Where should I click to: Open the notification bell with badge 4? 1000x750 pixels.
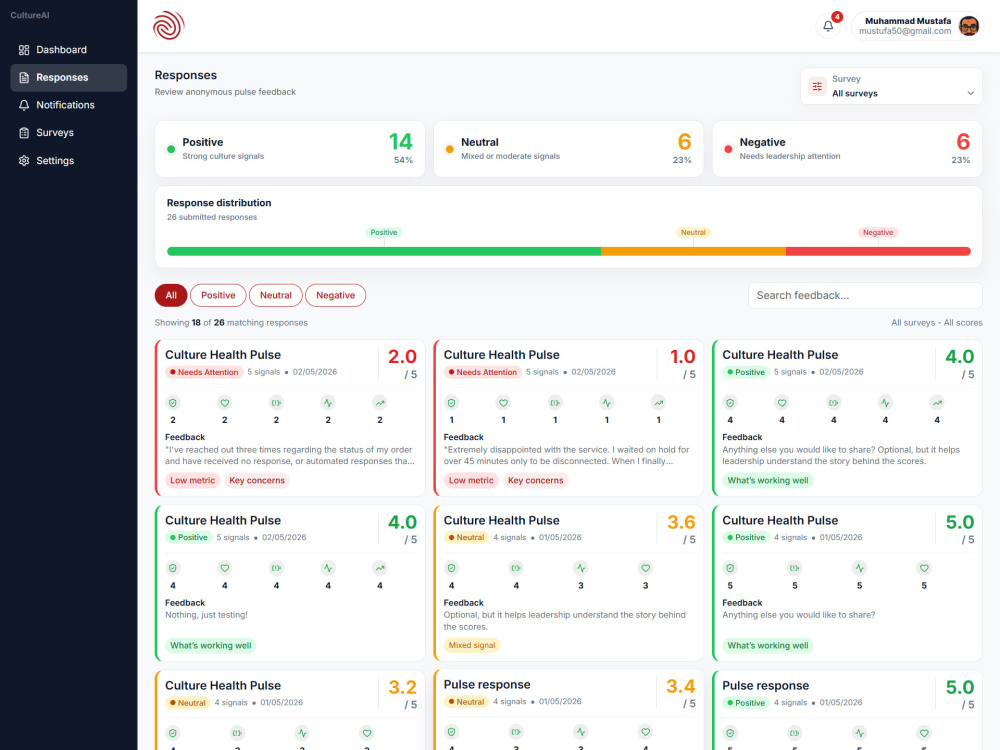click(x=828, y=26)
